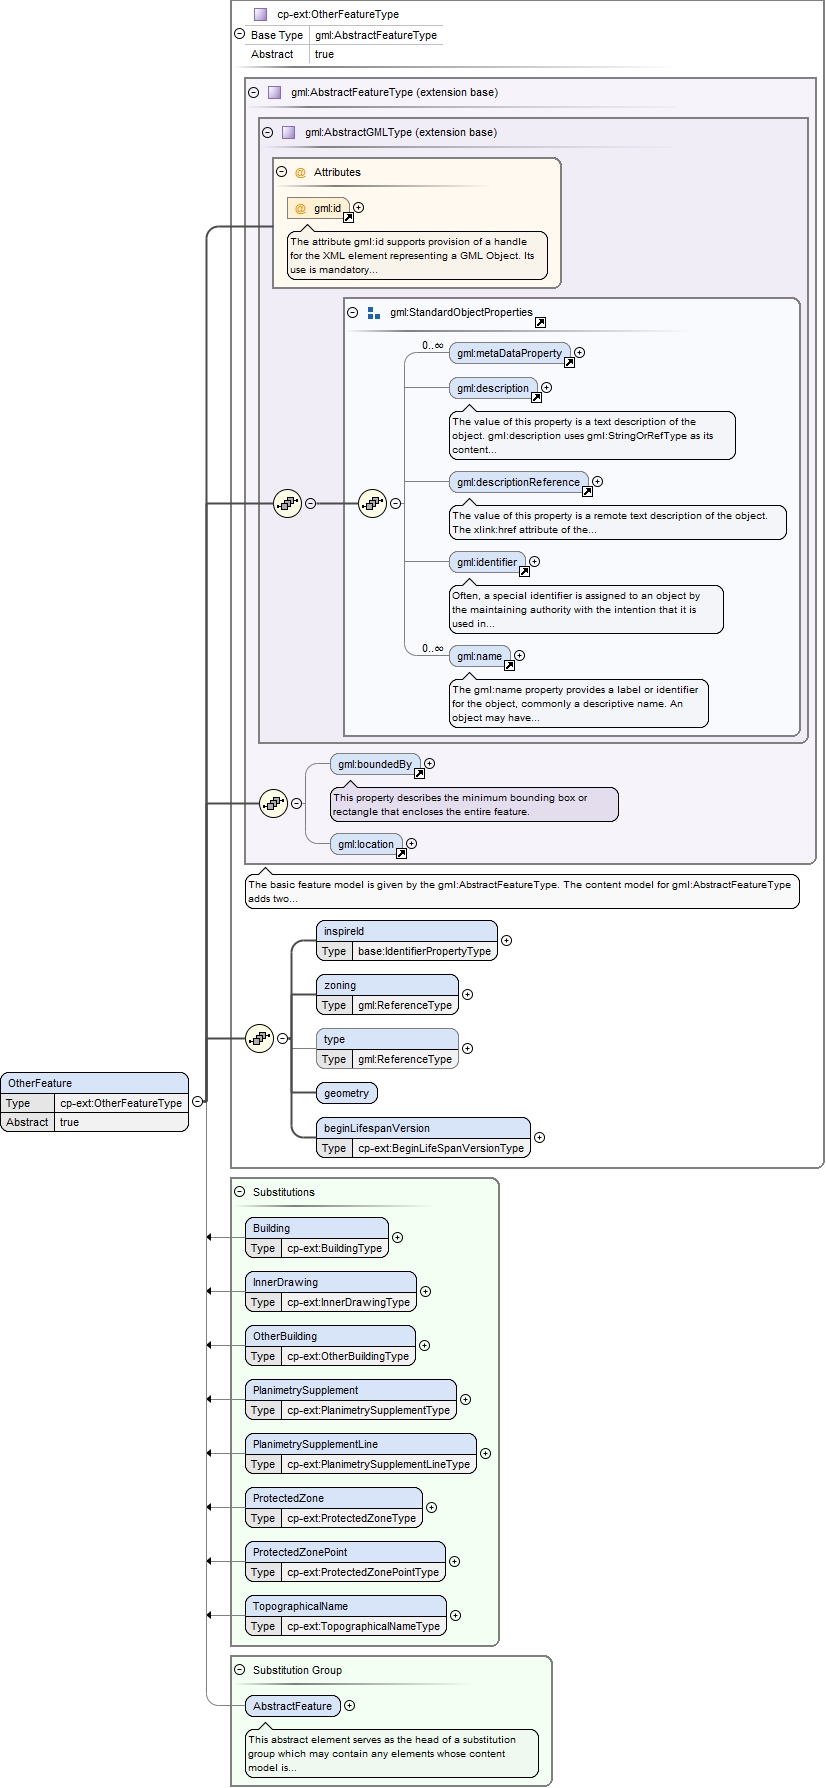Expand gml:identifier plus button
Viewport: 826px width, 1788px height.
click(535, 562)
